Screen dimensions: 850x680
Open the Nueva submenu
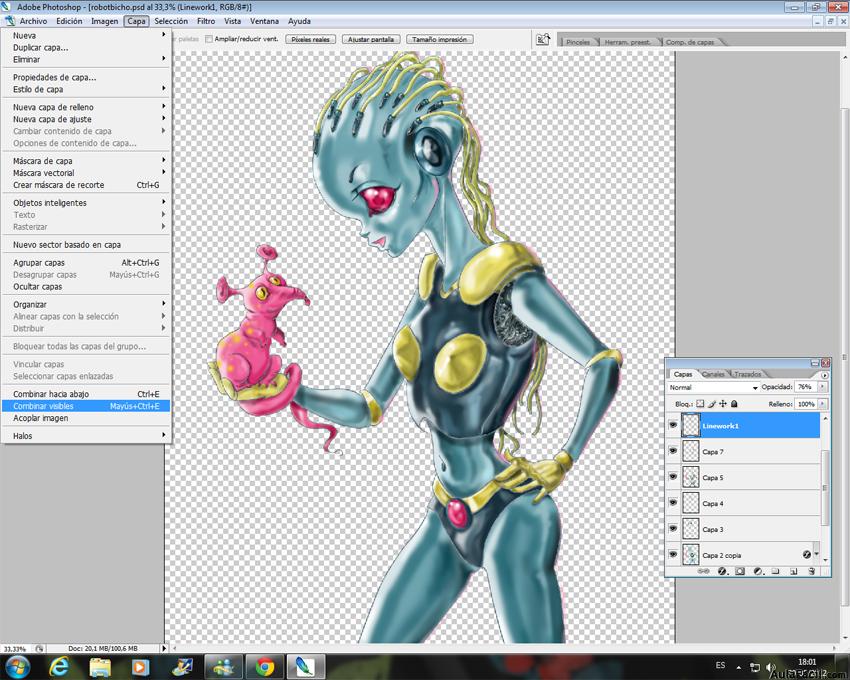pos(86,35)
